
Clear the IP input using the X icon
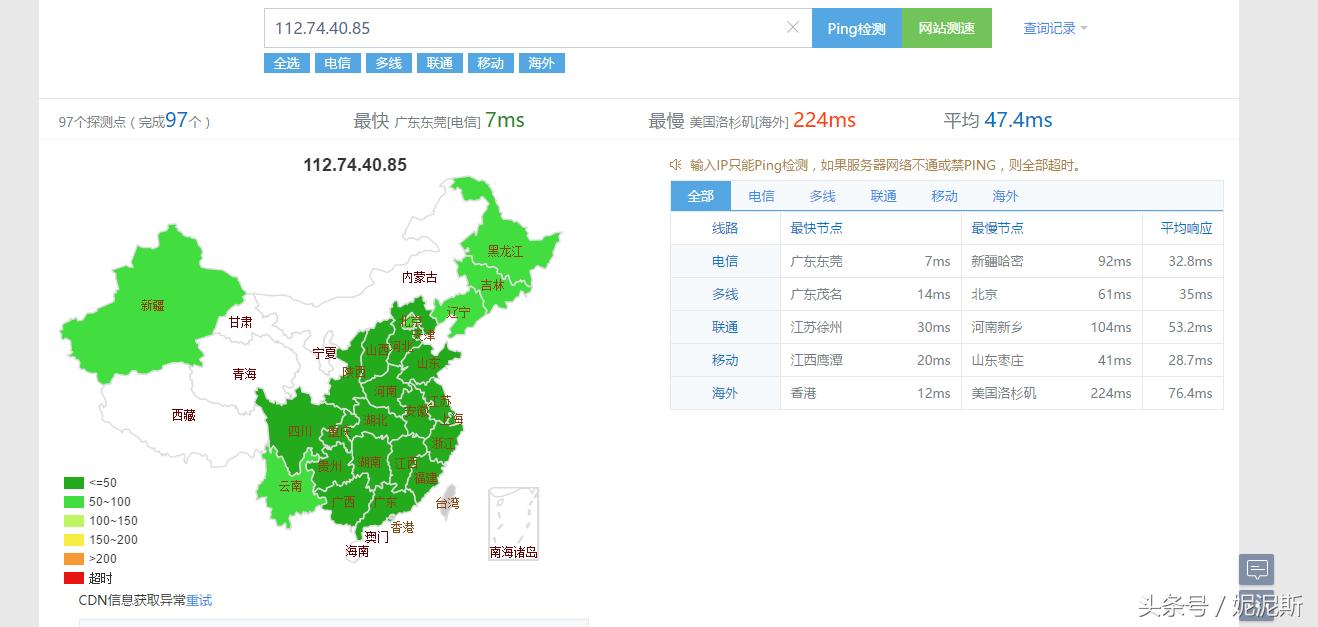tap(791, 27)
